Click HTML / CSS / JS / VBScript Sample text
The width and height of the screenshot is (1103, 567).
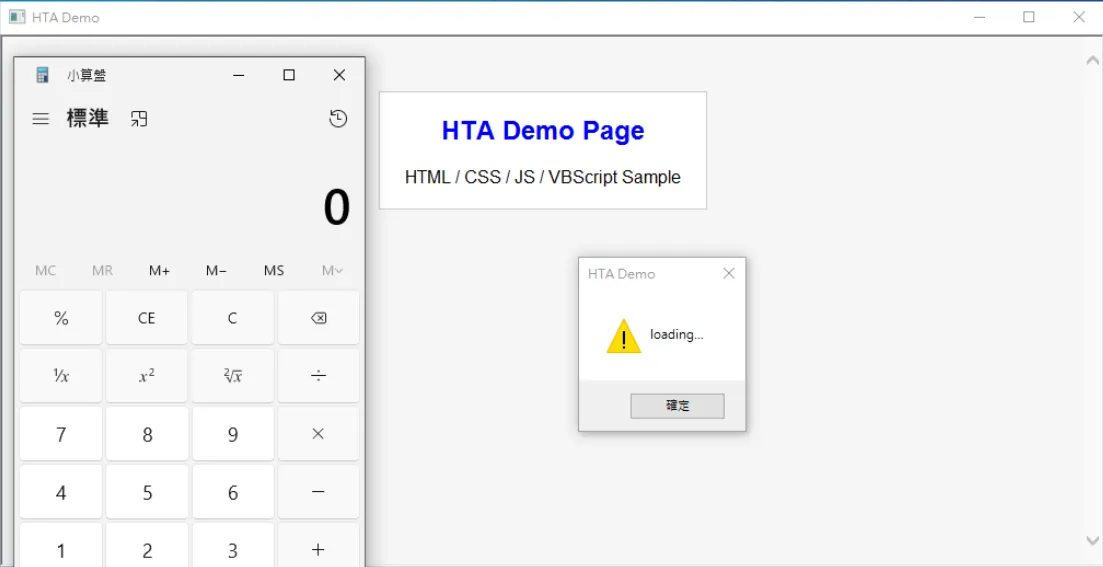tap(542, 177)
